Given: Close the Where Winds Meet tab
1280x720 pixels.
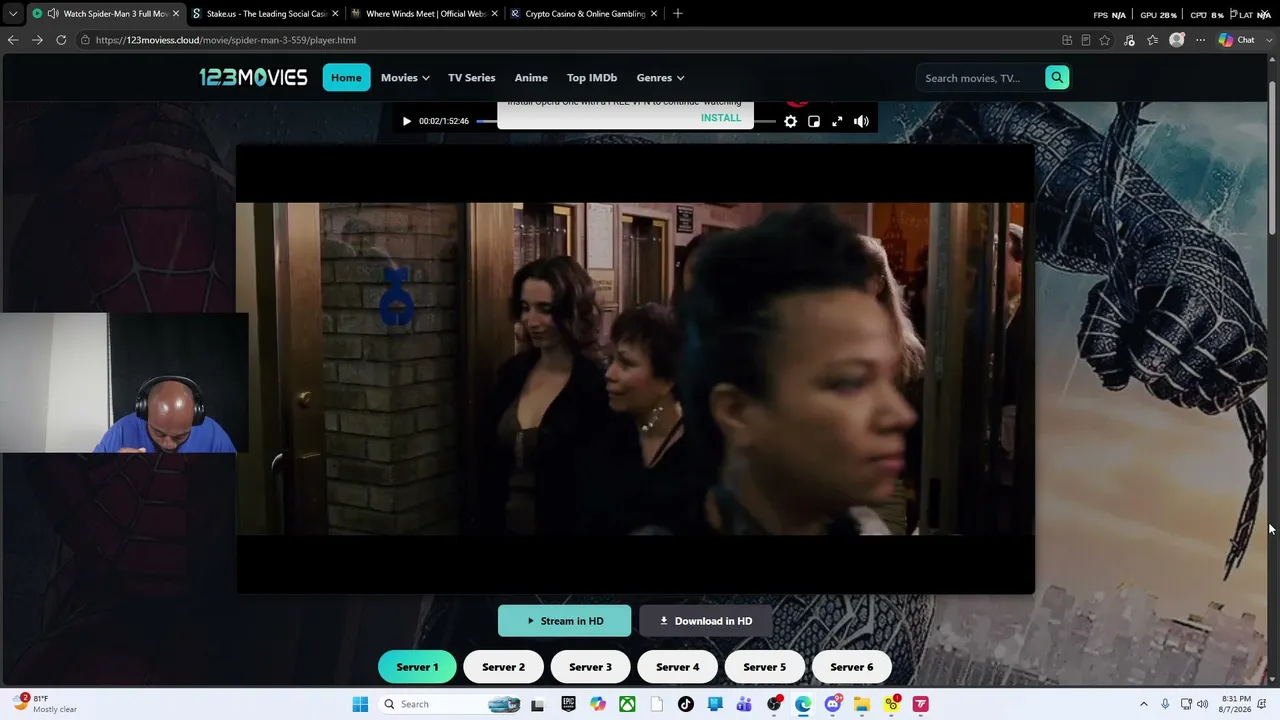Looking at the screenshot, I should (x=494, y=14).
